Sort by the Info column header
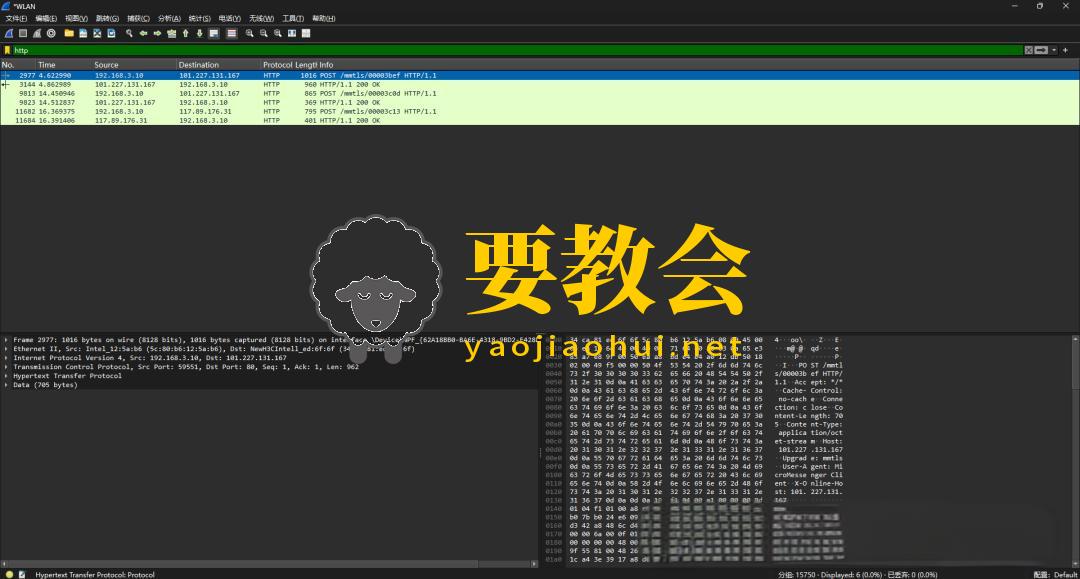The image size is (1080, 579). pos(698,65)
